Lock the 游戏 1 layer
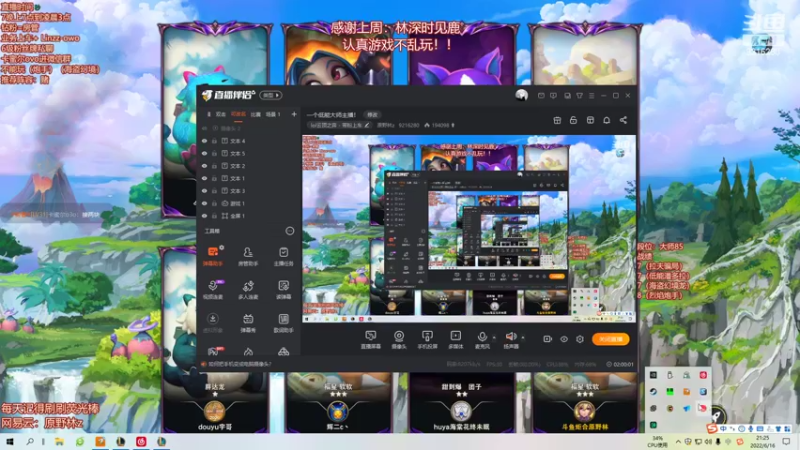Screen dimensions: 800x450 tap(214, 204)
